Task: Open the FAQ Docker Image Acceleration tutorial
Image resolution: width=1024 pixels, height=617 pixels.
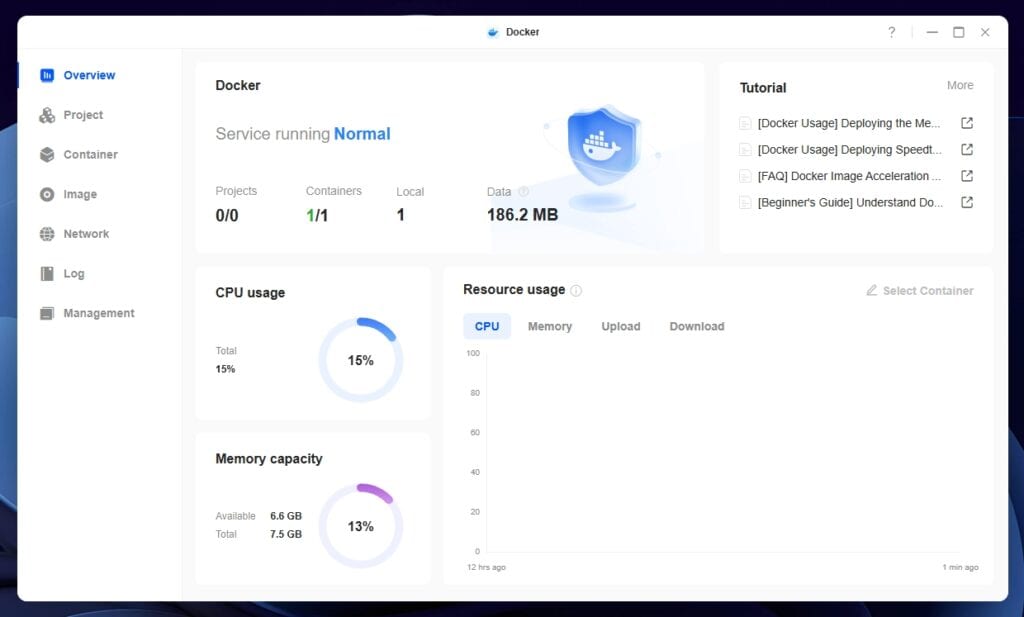Action: coord(848,176)
